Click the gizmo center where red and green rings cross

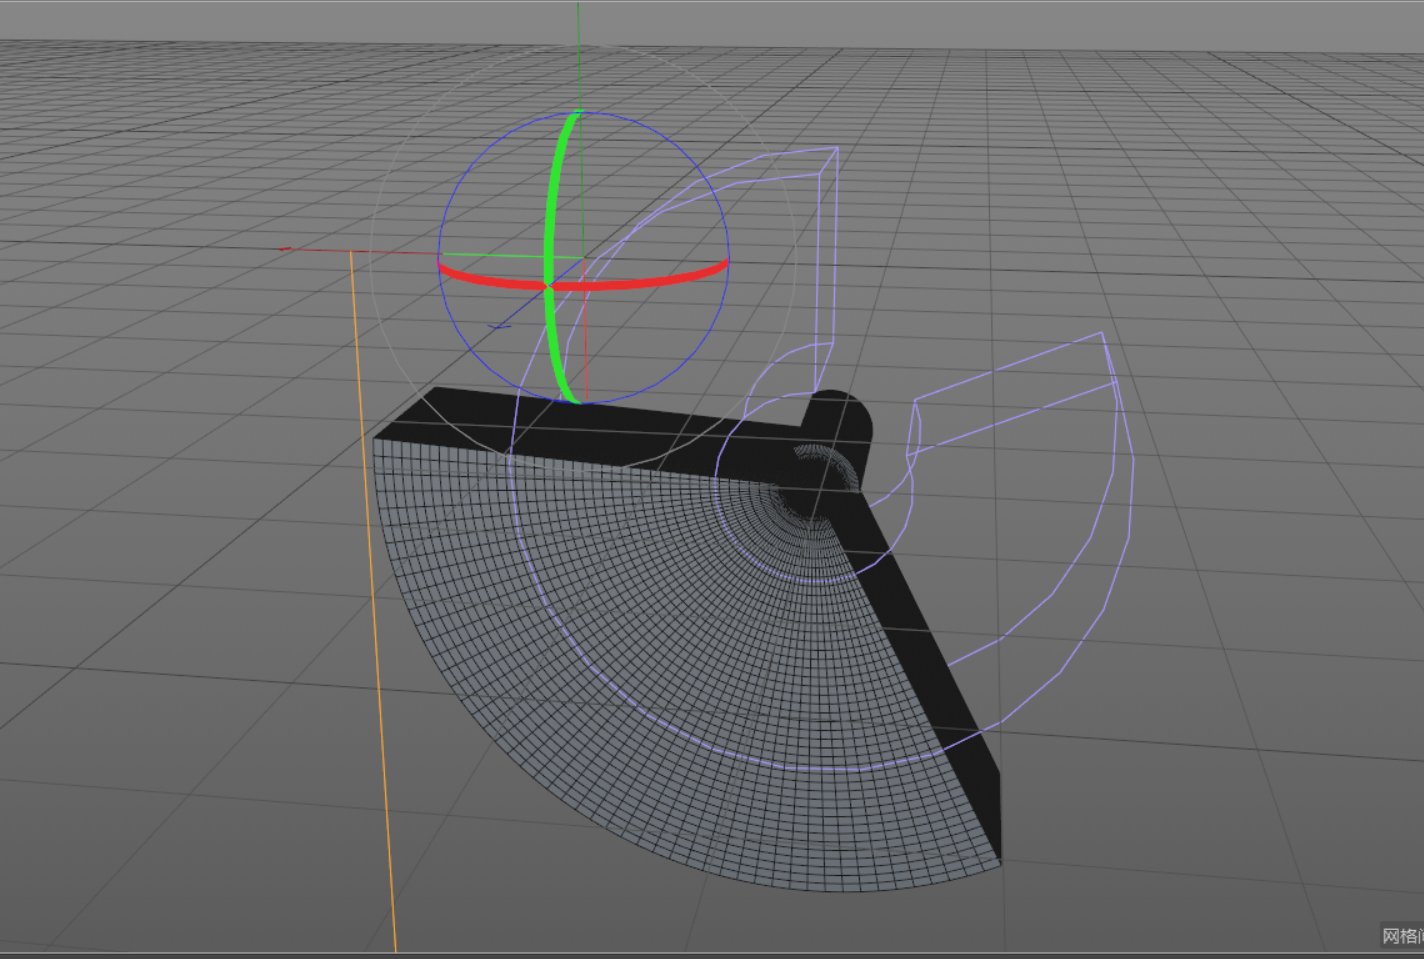point(548,286)
